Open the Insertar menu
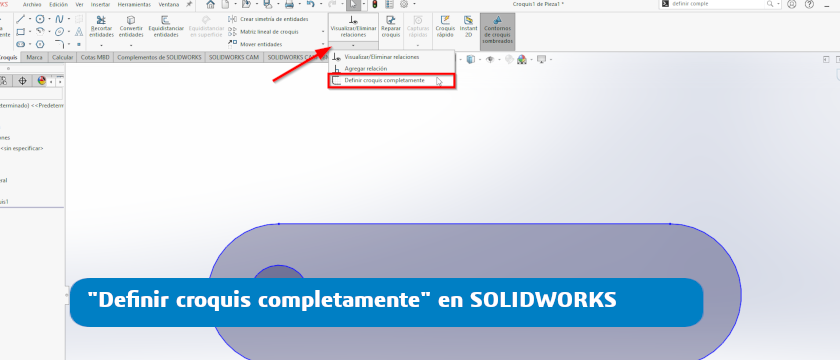The height and width of the screenshot is (360, 840). (x=101, y=4)
